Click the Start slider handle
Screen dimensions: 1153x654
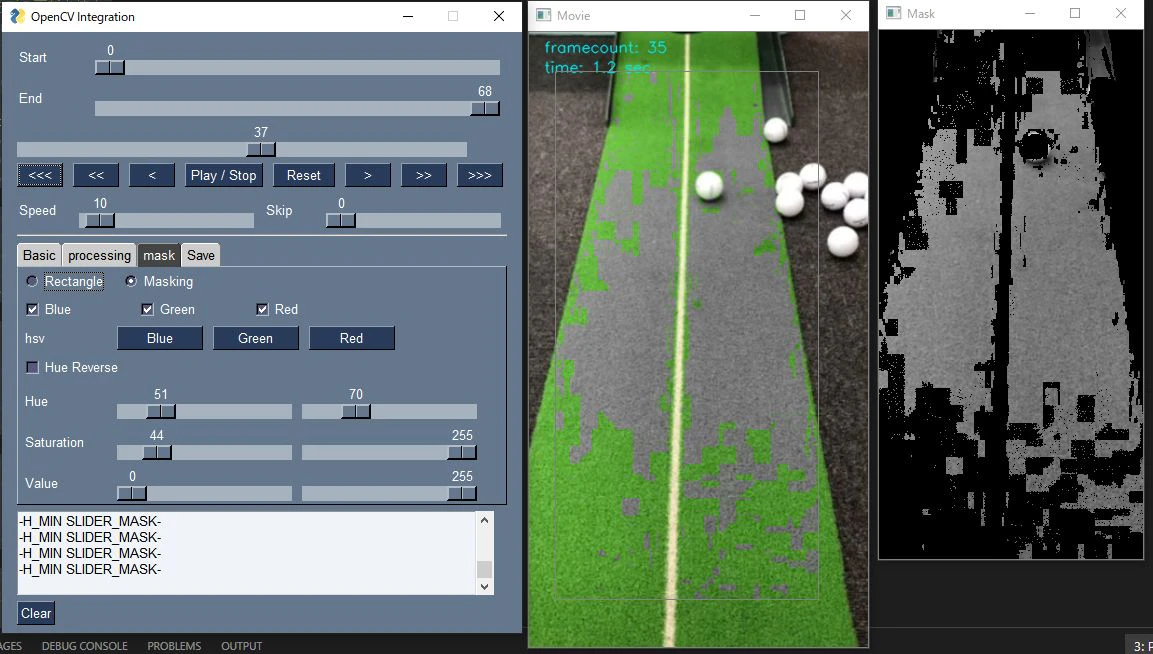tap(110, 68)
